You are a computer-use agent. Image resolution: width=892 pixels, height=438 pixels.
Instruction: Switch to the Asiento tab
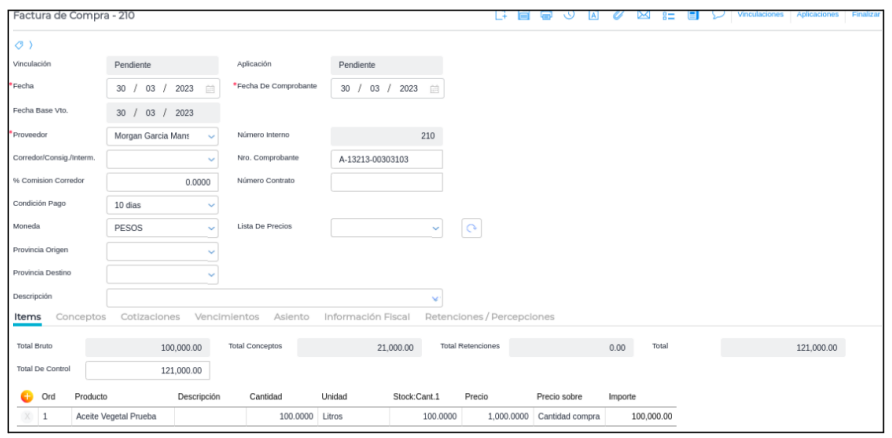pyautogui.click(x=291, y=317)
